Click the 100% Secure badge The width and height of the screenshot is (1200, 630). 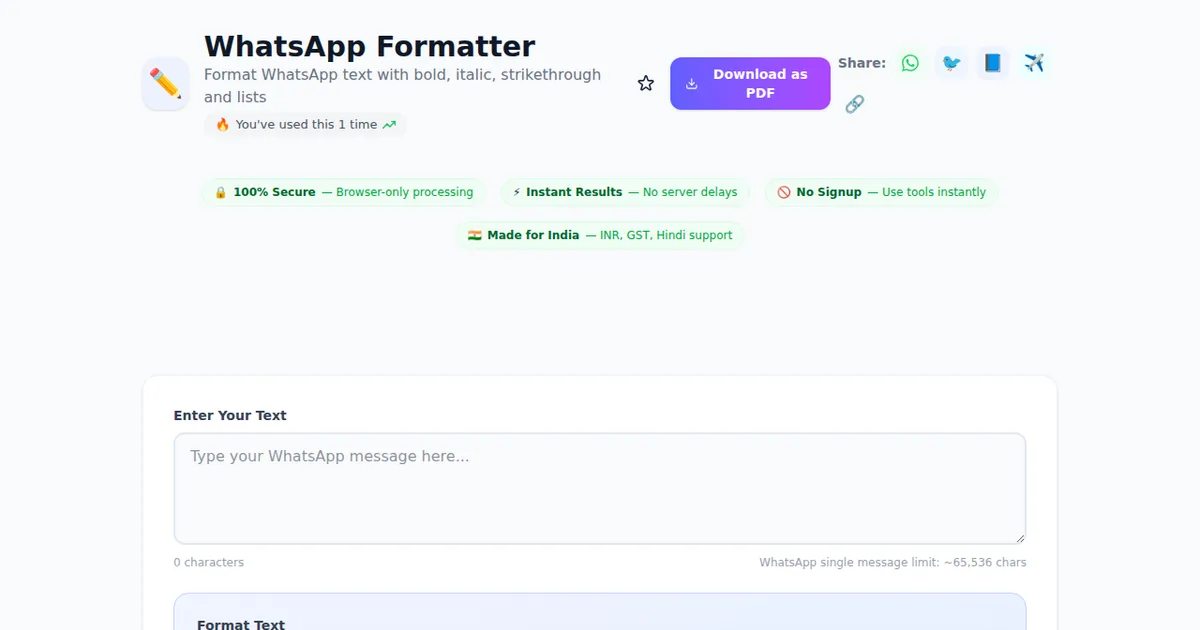343,192
